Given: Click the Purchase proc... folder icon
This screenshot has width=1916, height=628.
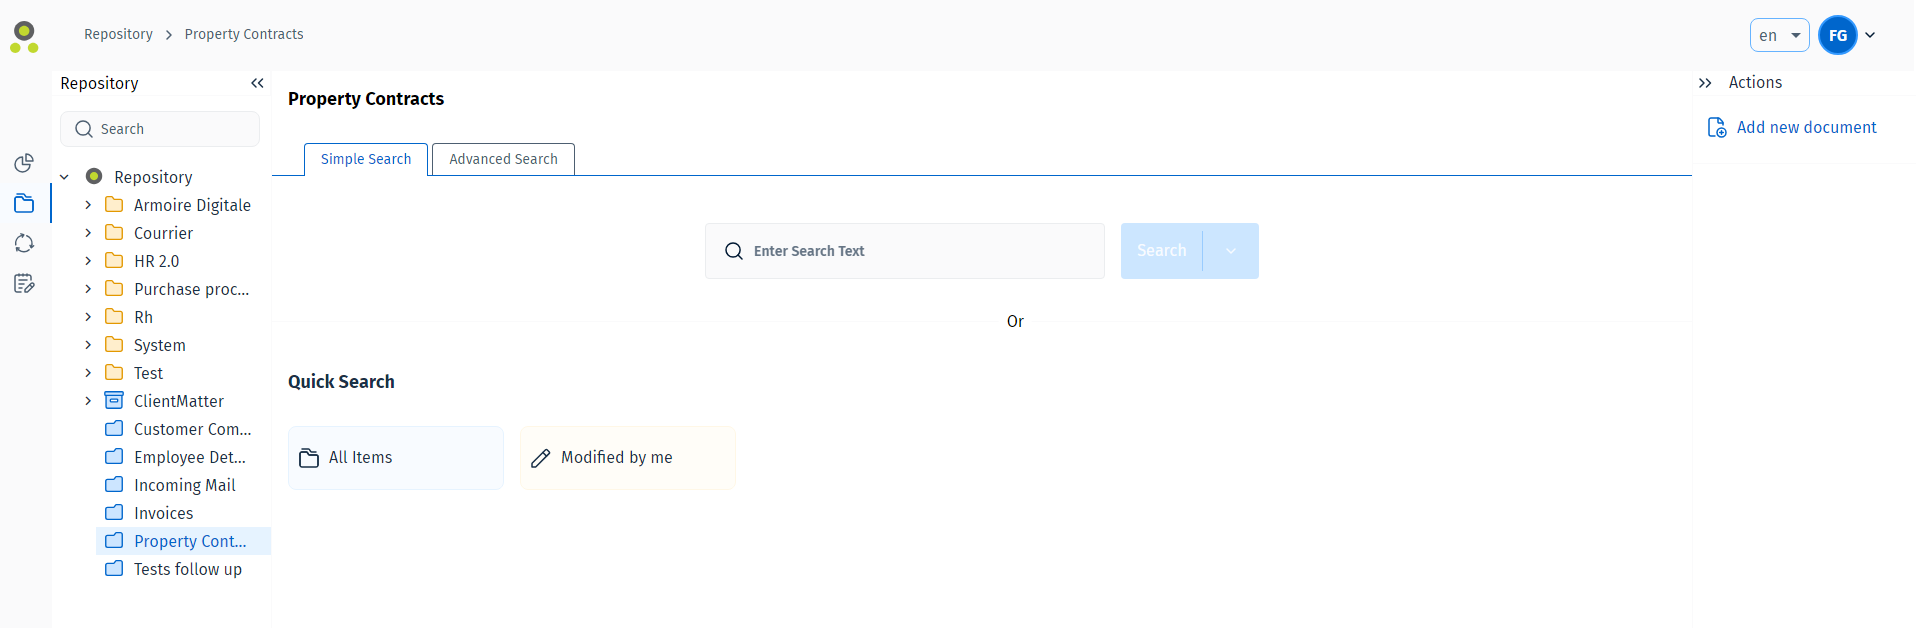Looking at the screenshot, I should point(114,288).
